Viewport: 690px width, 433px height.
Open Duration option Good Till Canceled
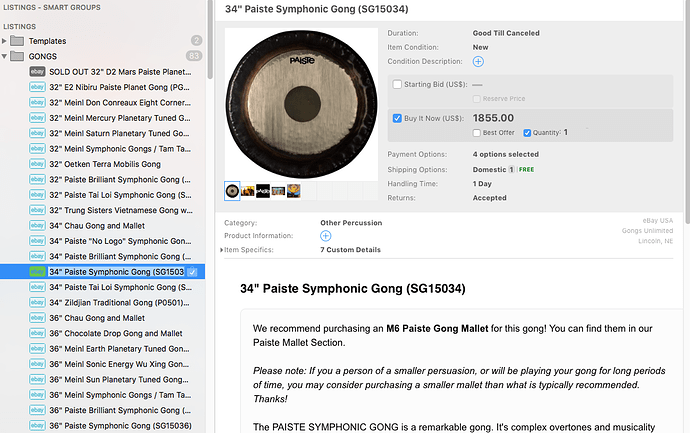(x=506, y=33)
